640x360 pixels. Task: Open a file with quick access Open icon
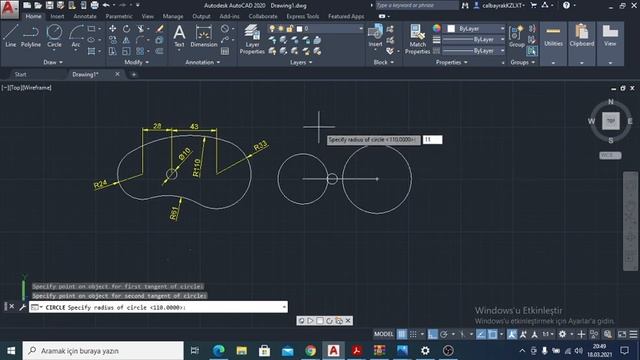(x=38, y=5)
